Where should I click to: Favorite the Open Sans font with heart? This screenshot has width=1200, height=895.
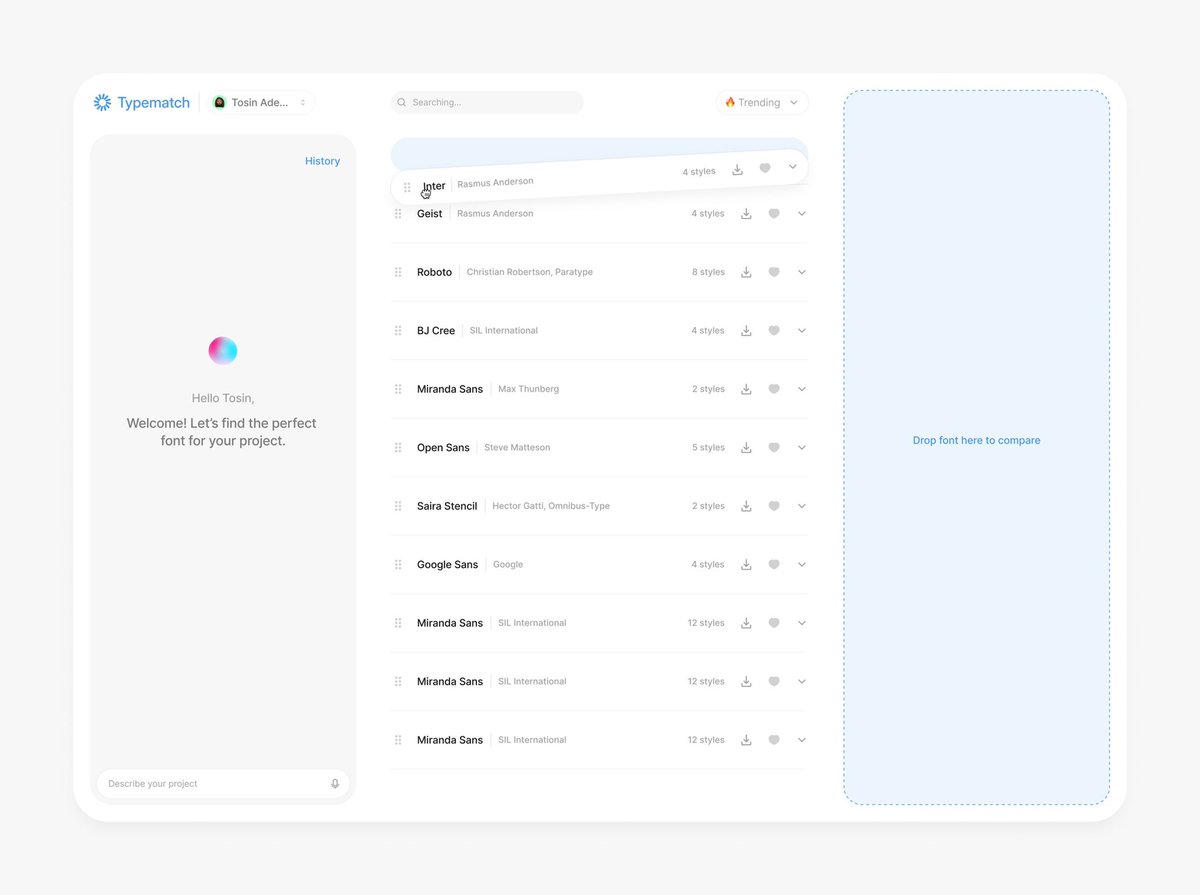coord(774,448)
